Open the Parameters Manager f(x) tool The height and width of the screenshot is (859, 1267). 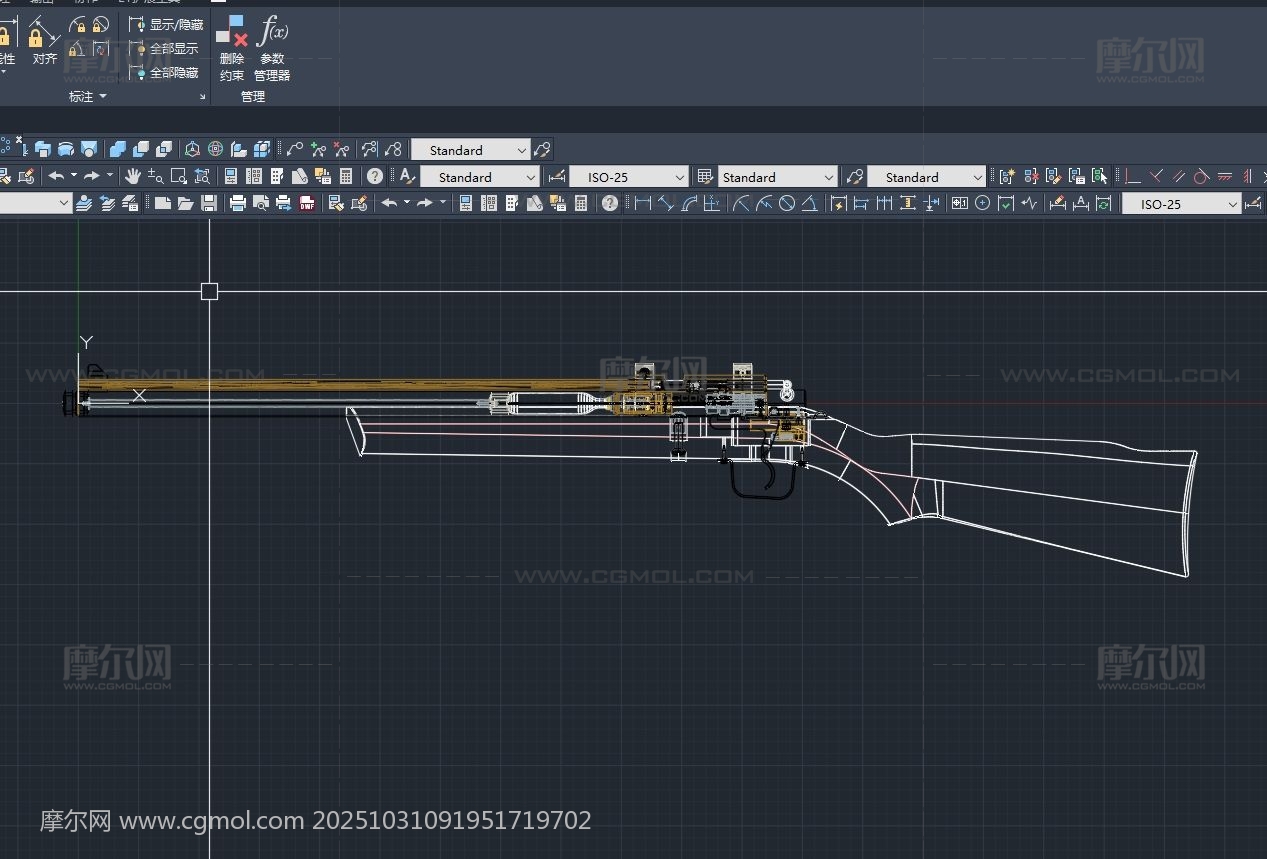[x=271, y=32]
